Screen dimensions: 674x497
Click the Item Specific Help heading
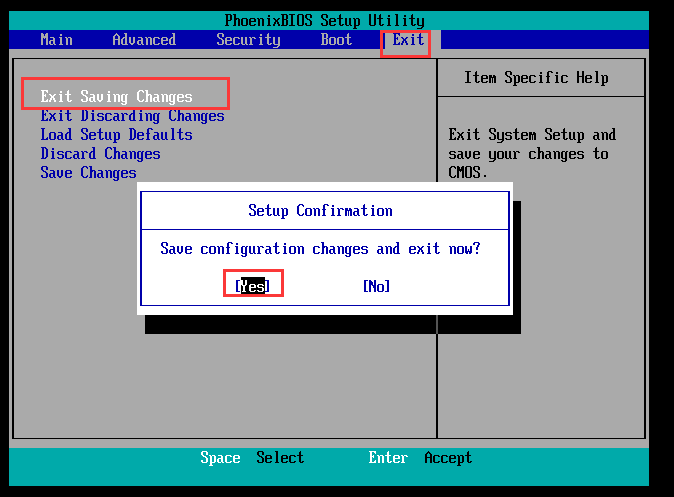536,78
